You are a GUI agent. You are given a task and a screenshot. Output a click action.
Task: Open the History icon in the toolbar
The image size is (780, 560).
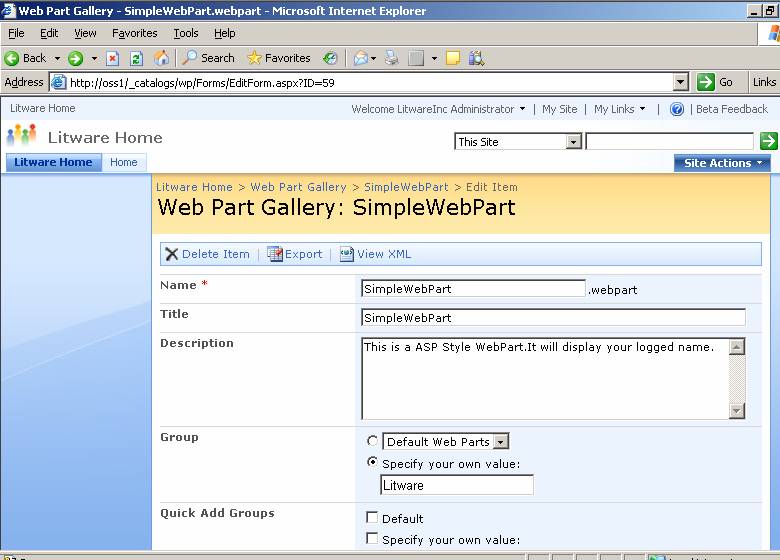click(x=330, y=58)
